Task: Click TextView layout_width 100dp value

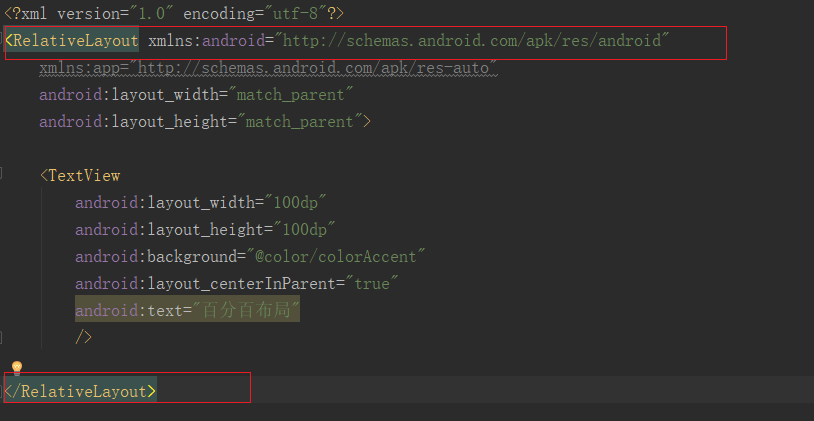Action: [x=295, y=203]
